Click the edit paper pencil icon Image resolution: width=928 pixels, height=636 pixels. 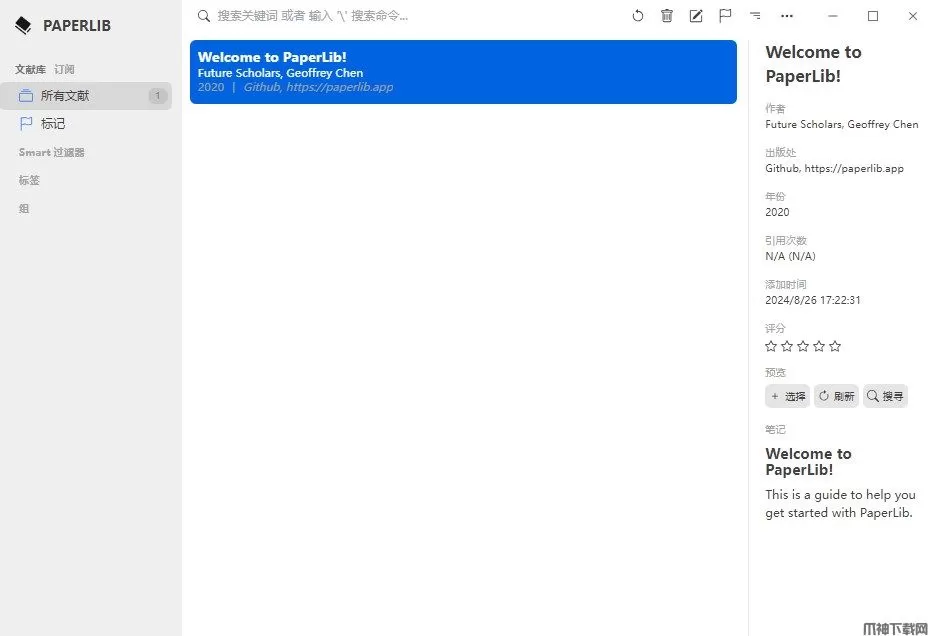[696, 16]
